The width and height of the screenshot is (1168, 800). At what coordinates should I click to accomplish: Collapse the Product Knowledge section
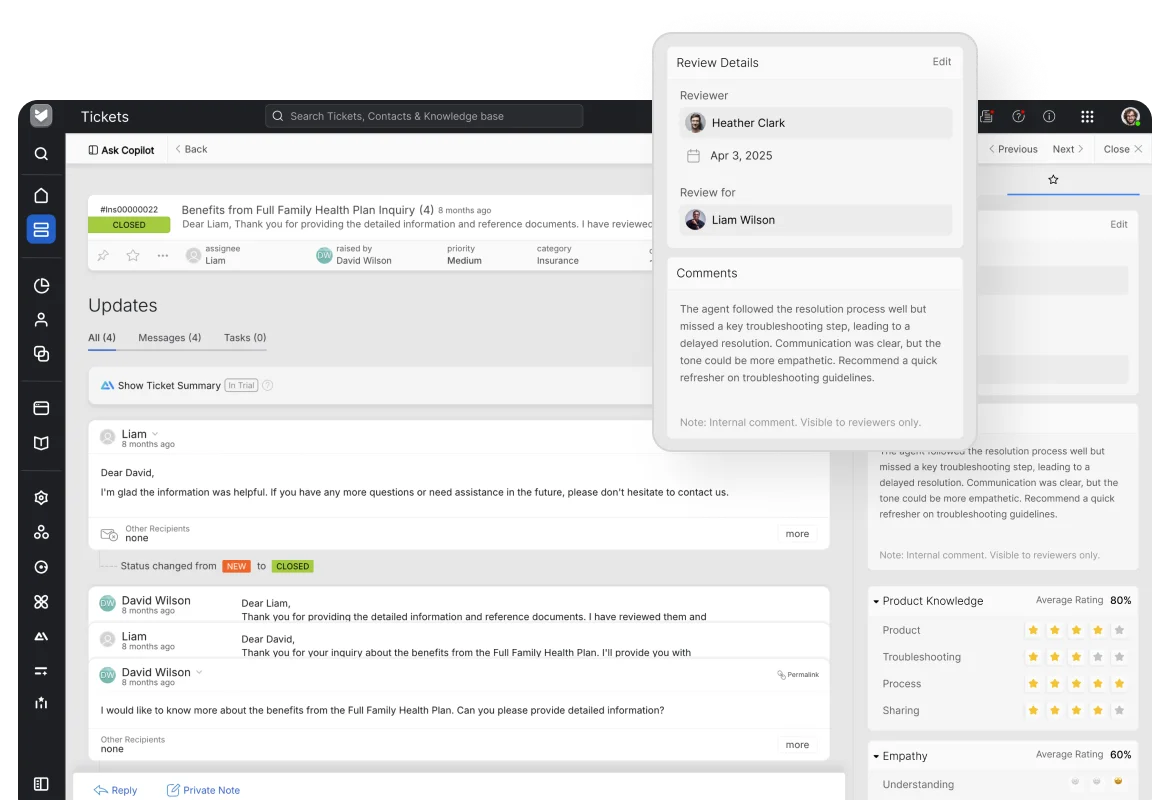click(876, 601)
